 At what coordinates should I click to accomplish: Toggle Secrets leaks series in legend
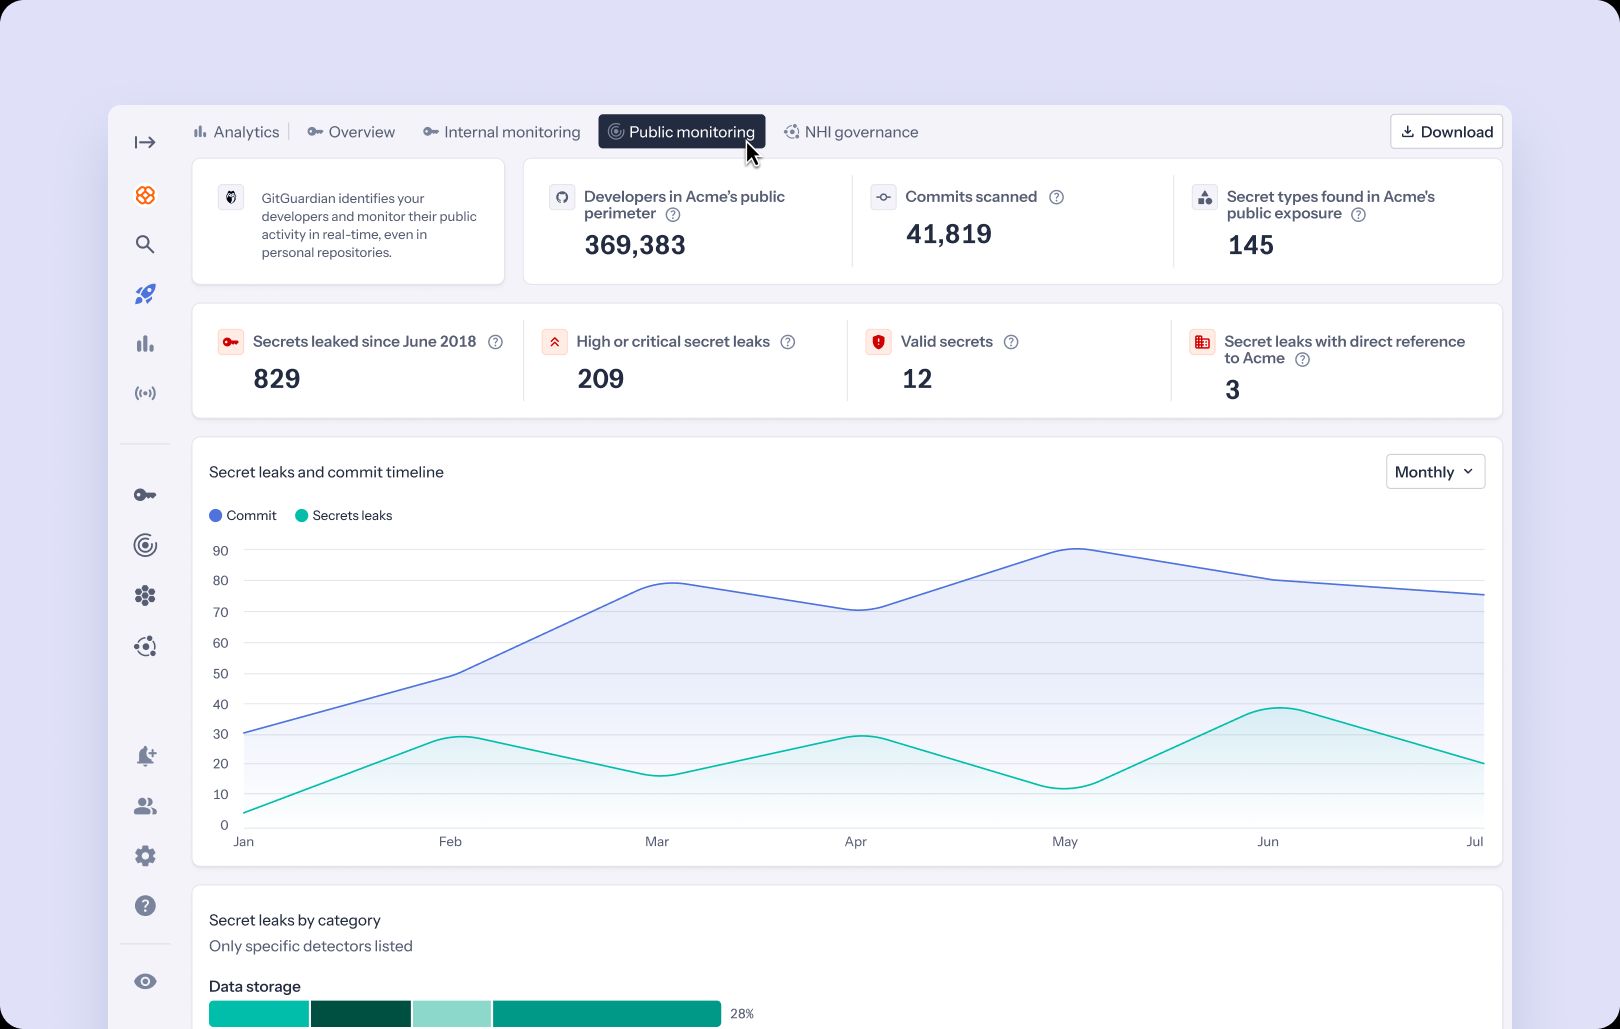pyautogui.click(x=344, y=516)
